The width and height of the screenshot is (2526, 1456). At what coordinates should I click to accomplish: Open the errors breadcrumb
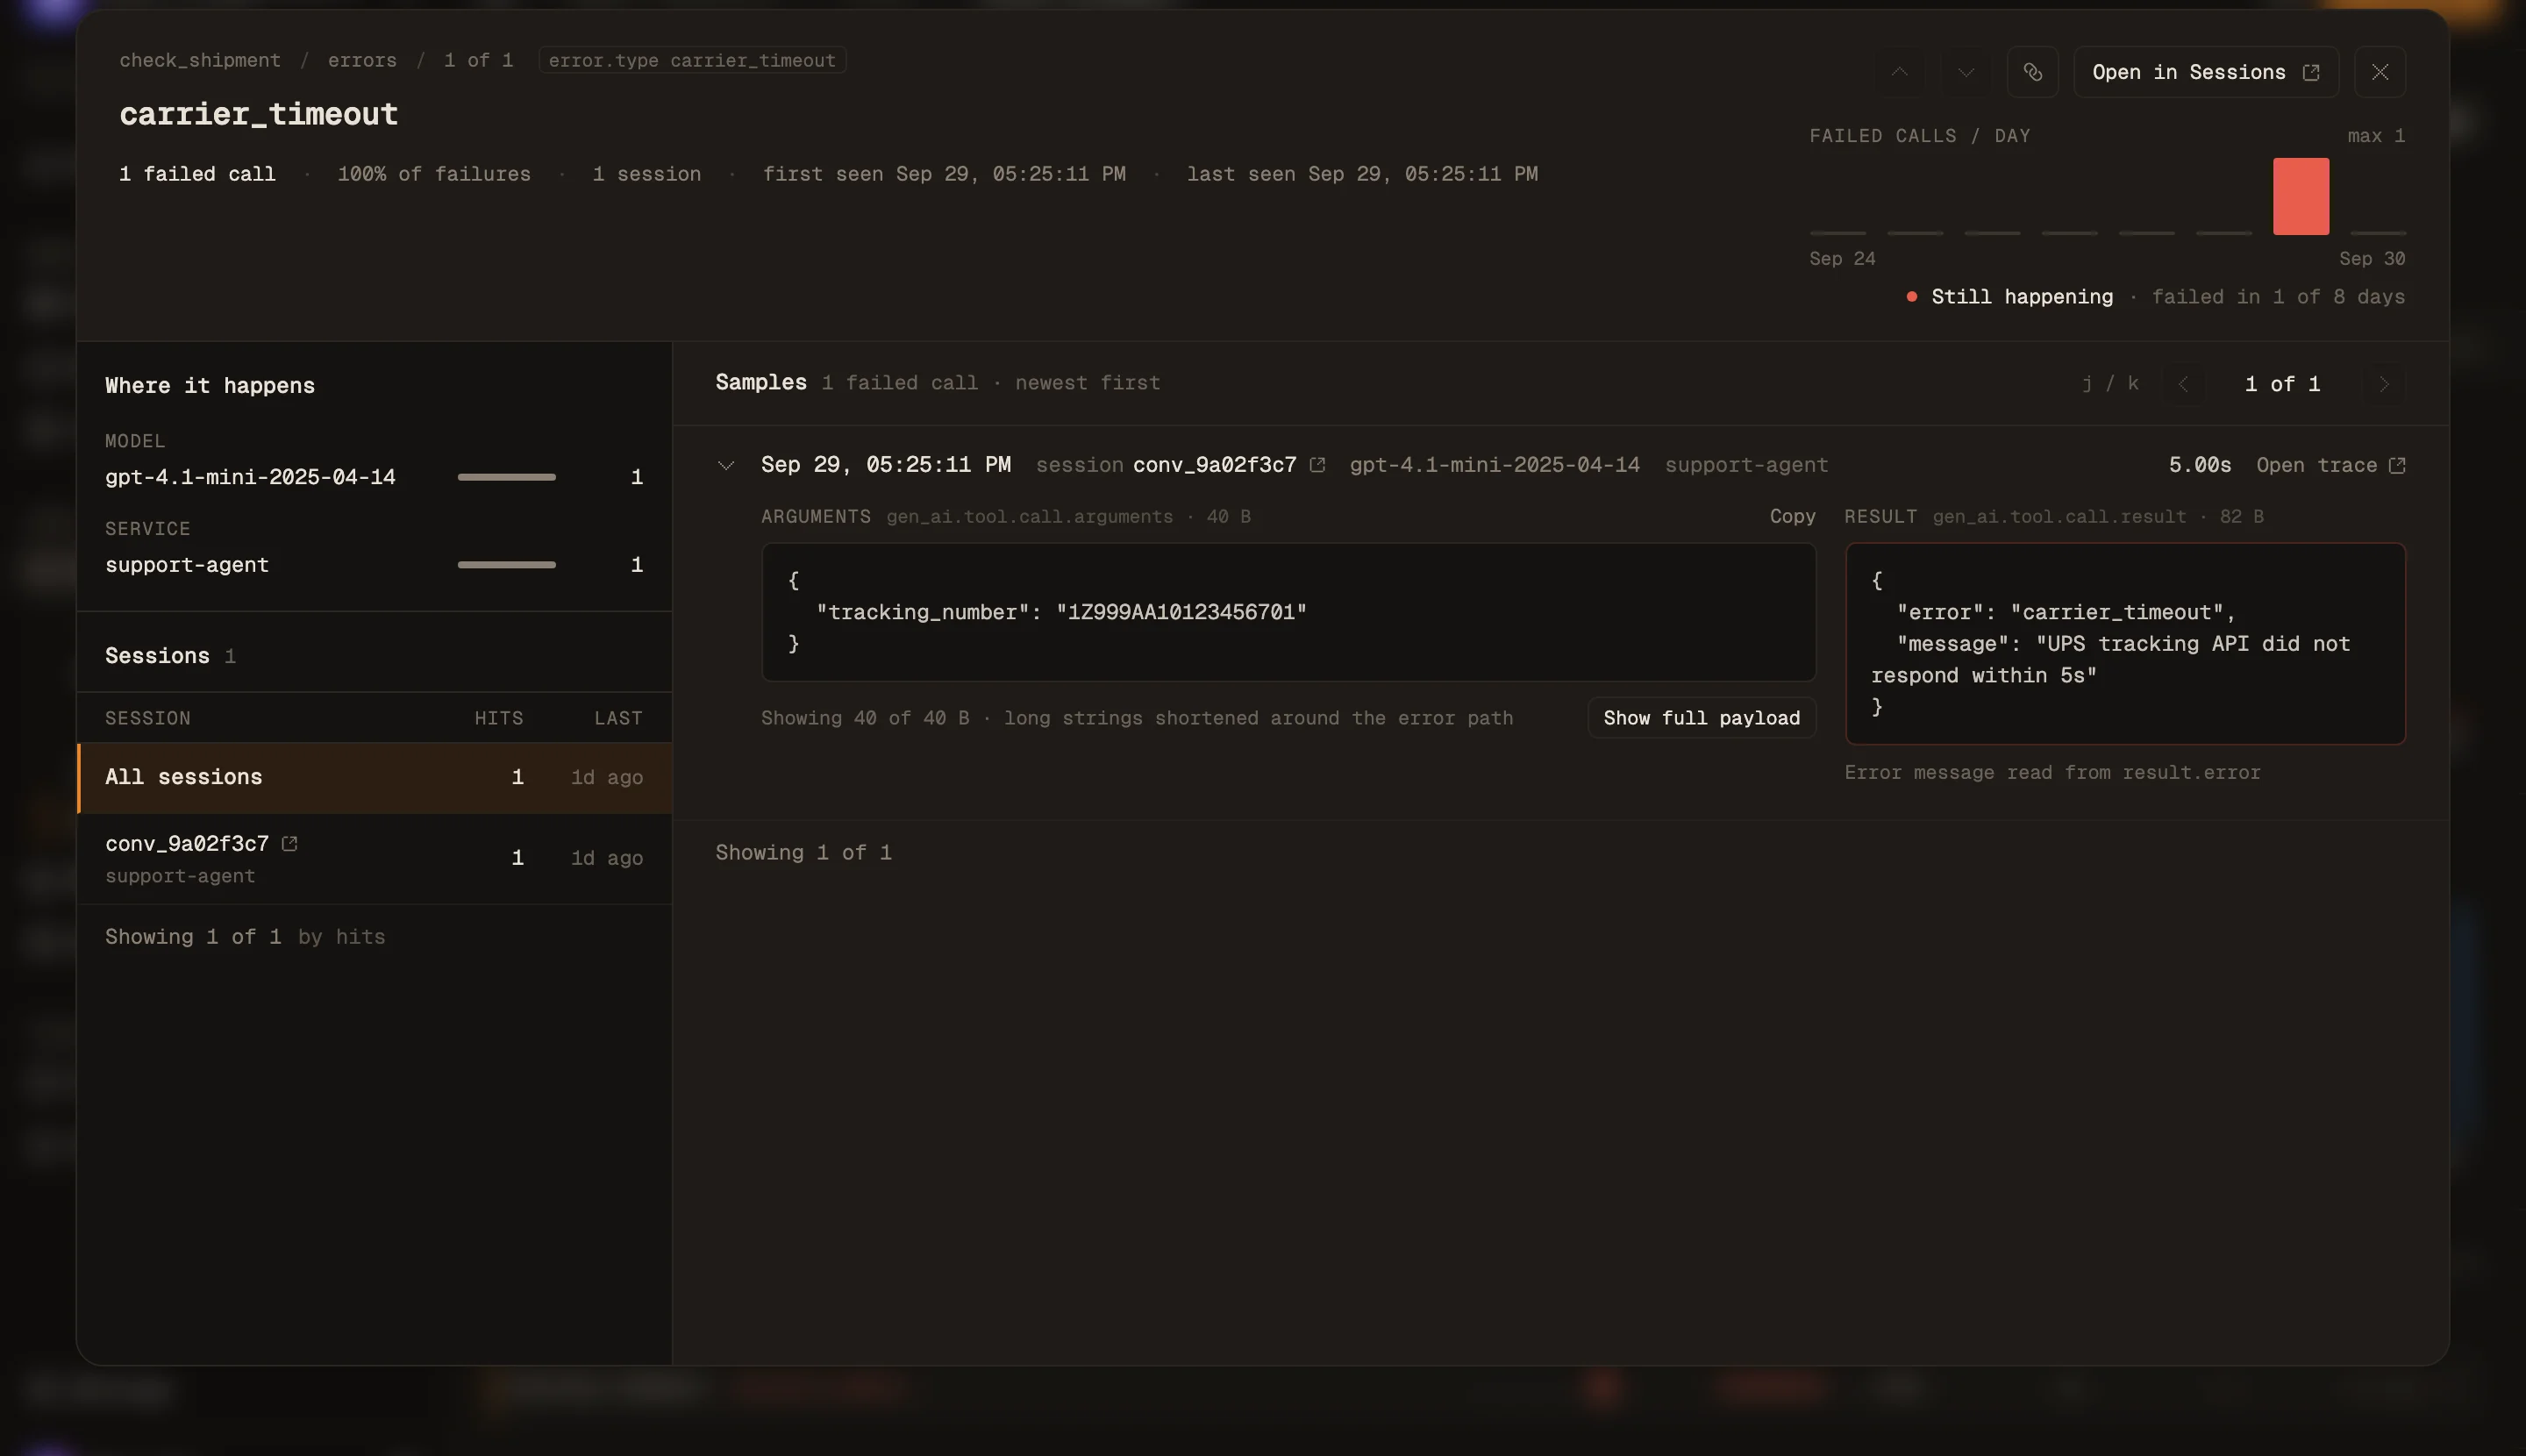[x=362, y=60]
